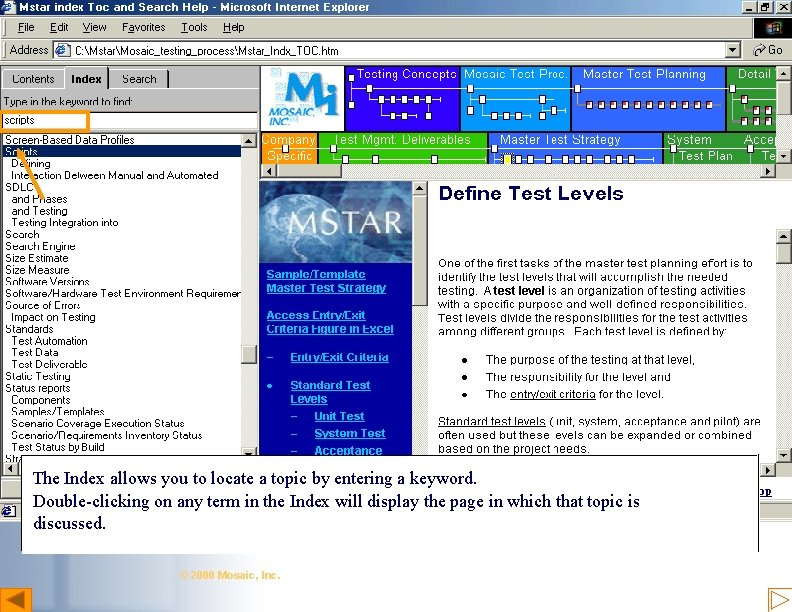The height and width of the screenshot is (612, 792).
Task: Click MSTAR sidebar scroll-up arrow
Action: tap(419, 189)
